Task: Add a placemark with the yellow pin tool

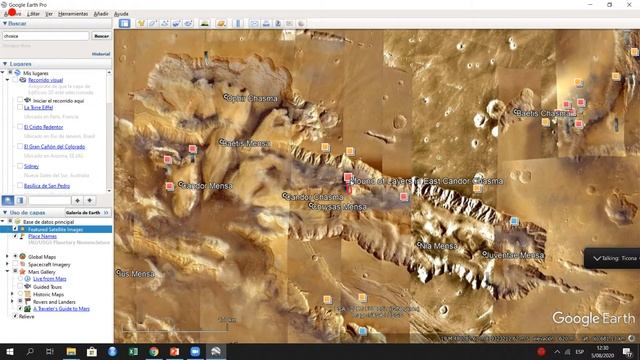Action: tap(141, 23)
